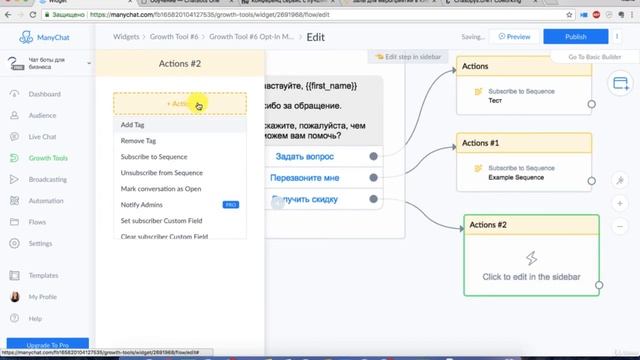Choose Mark conversation as Open
Image resolution: width=640 pixels, height=360 pixels.
pos(180,189)
